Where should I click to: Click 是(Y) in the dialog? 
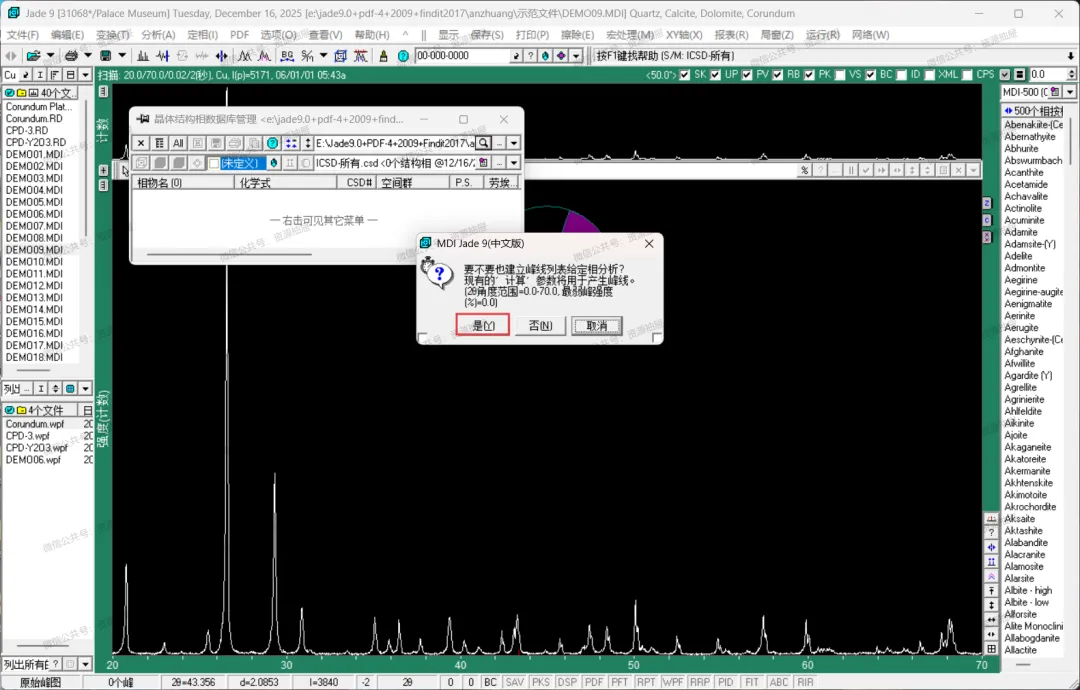coord(483,325)
